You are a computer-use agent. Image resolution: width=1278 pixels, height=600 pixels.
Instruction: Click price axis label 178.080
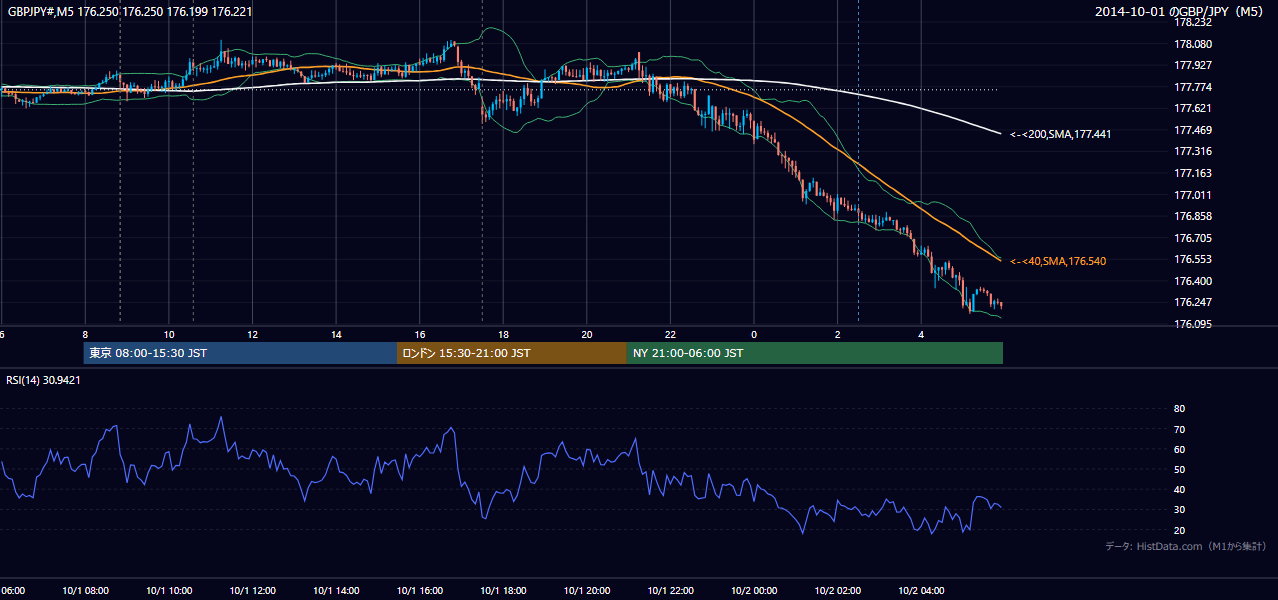tap(1193, 44)
